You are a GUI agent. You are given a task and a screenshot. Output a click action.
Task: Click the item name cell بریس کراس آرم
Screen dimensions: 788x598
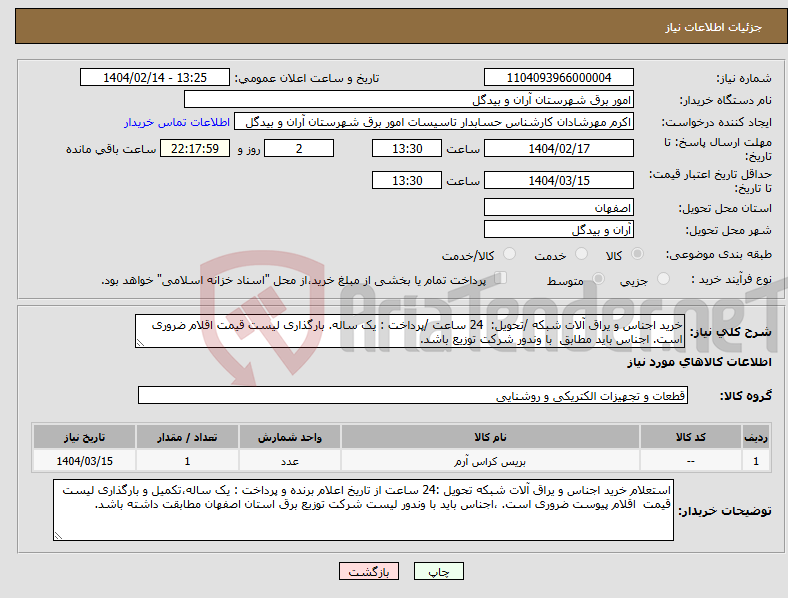click(490, 461)
